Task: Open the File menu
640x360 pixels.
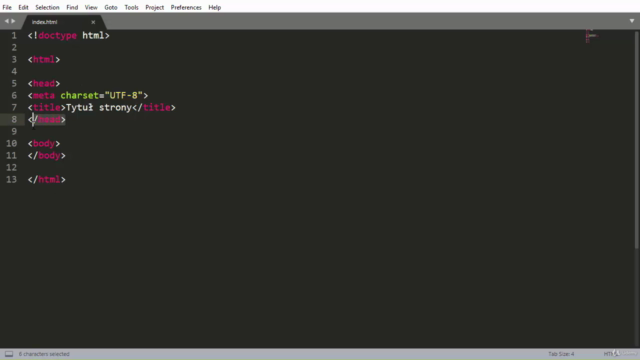Action: (7, 7)
